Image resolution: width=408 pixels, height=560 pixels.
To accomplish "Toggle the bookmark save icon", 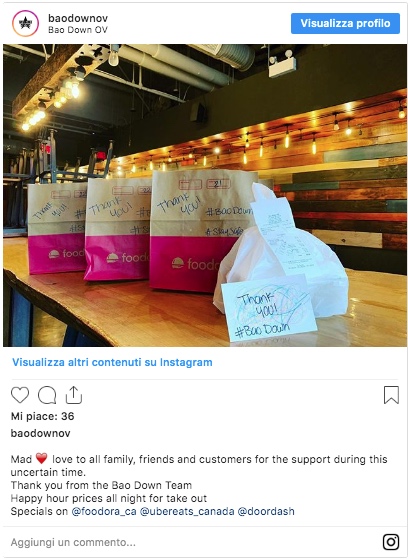I will pos(391,395).
